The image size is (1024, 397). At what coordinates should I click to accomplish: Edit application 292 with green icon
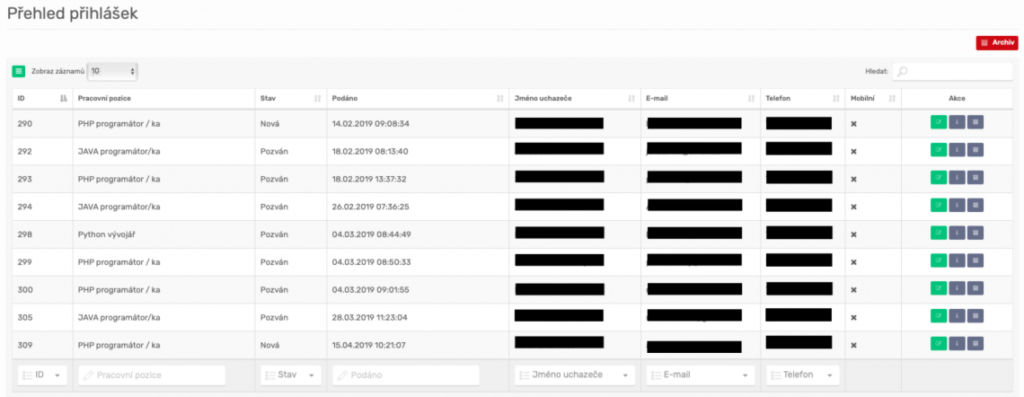coord(938,150)
